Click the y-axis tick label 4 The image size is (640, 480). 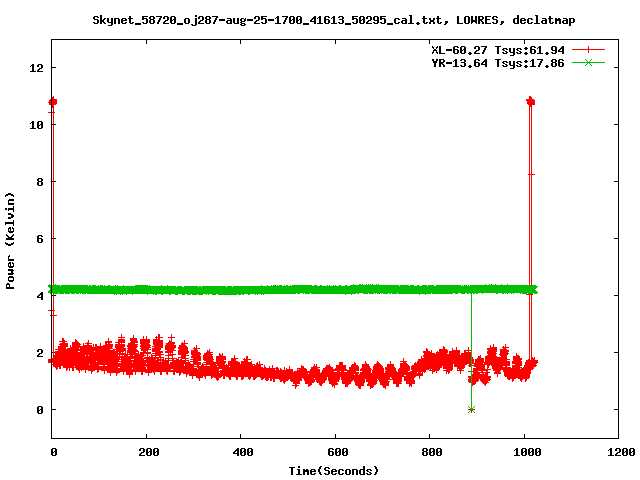(x=40, y=296)
